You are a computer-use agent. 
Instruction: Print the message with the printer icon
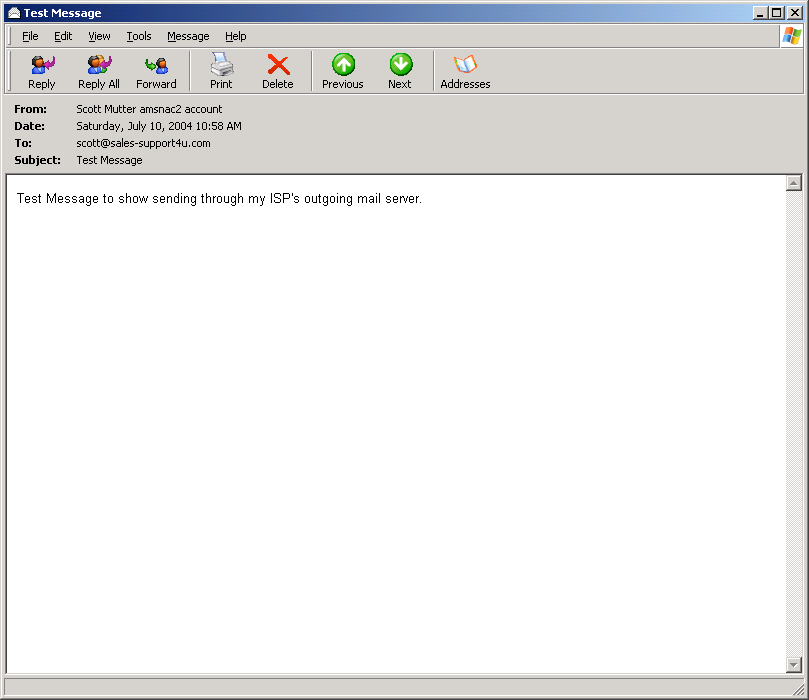[221, 72]
